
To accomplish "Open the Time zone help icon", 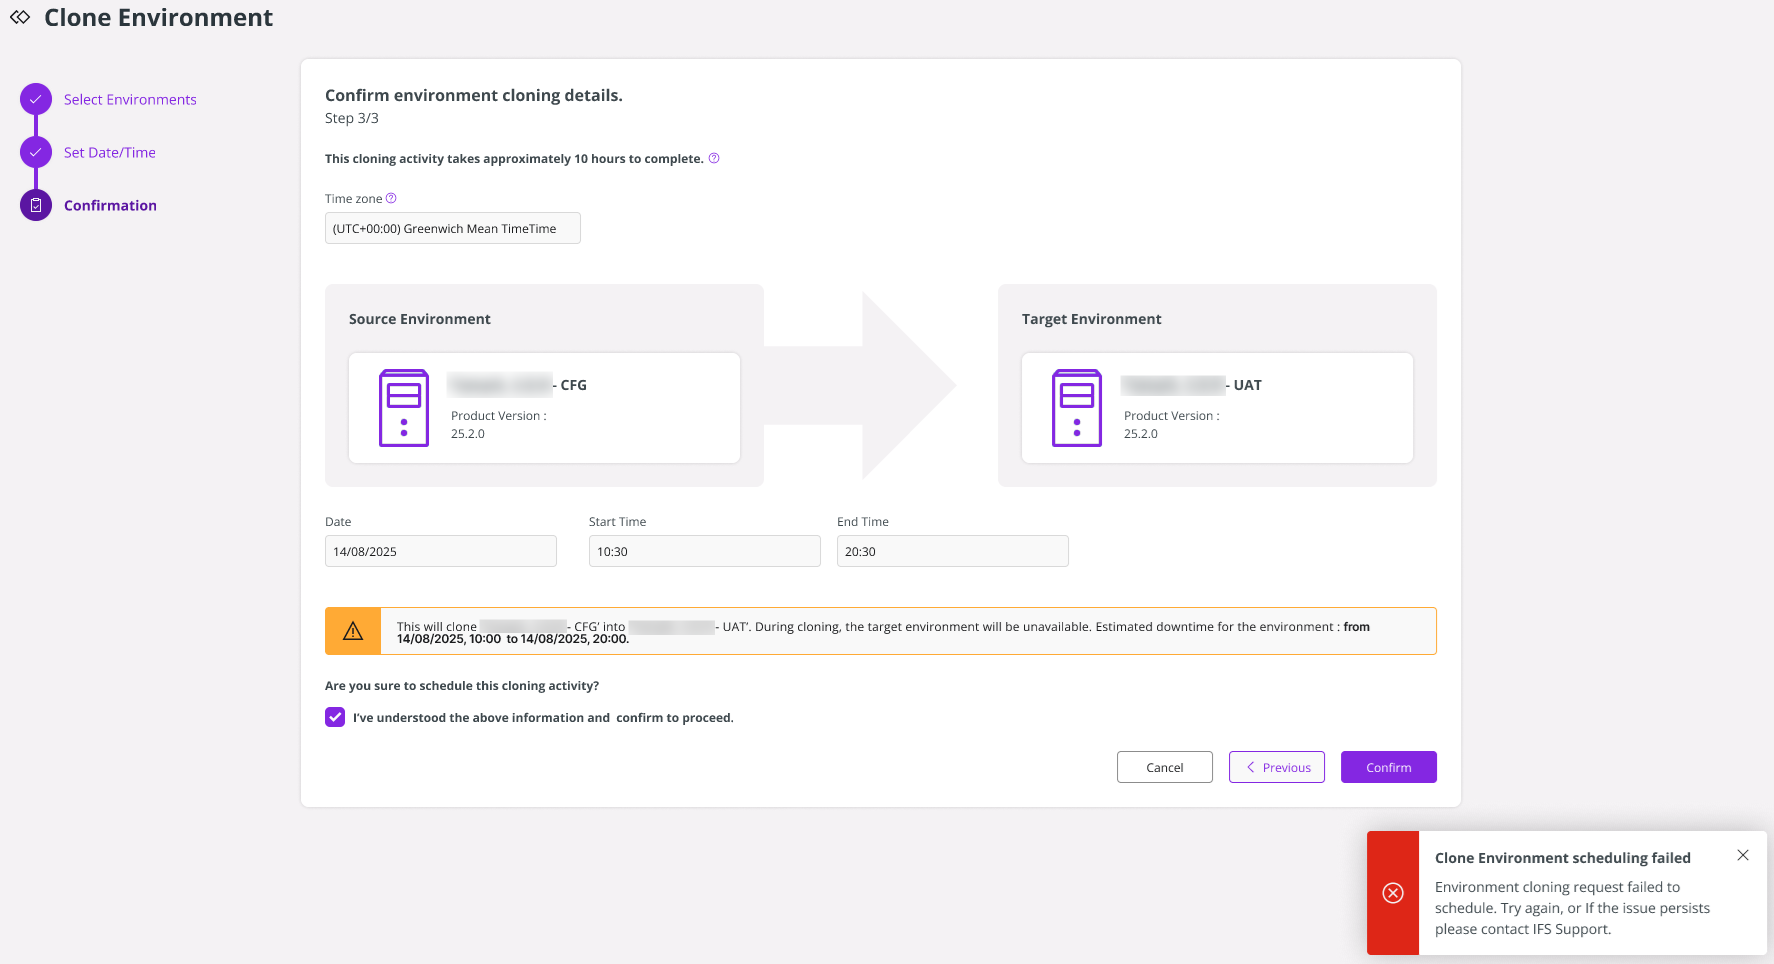I will pos(391,198).
